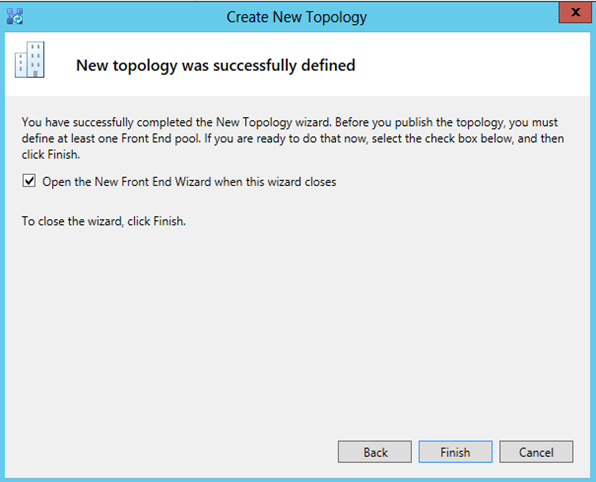Screen dimensions: 596x482
Task: Cancel the Create New Topology wizard
Action: [x=536, y=452]
